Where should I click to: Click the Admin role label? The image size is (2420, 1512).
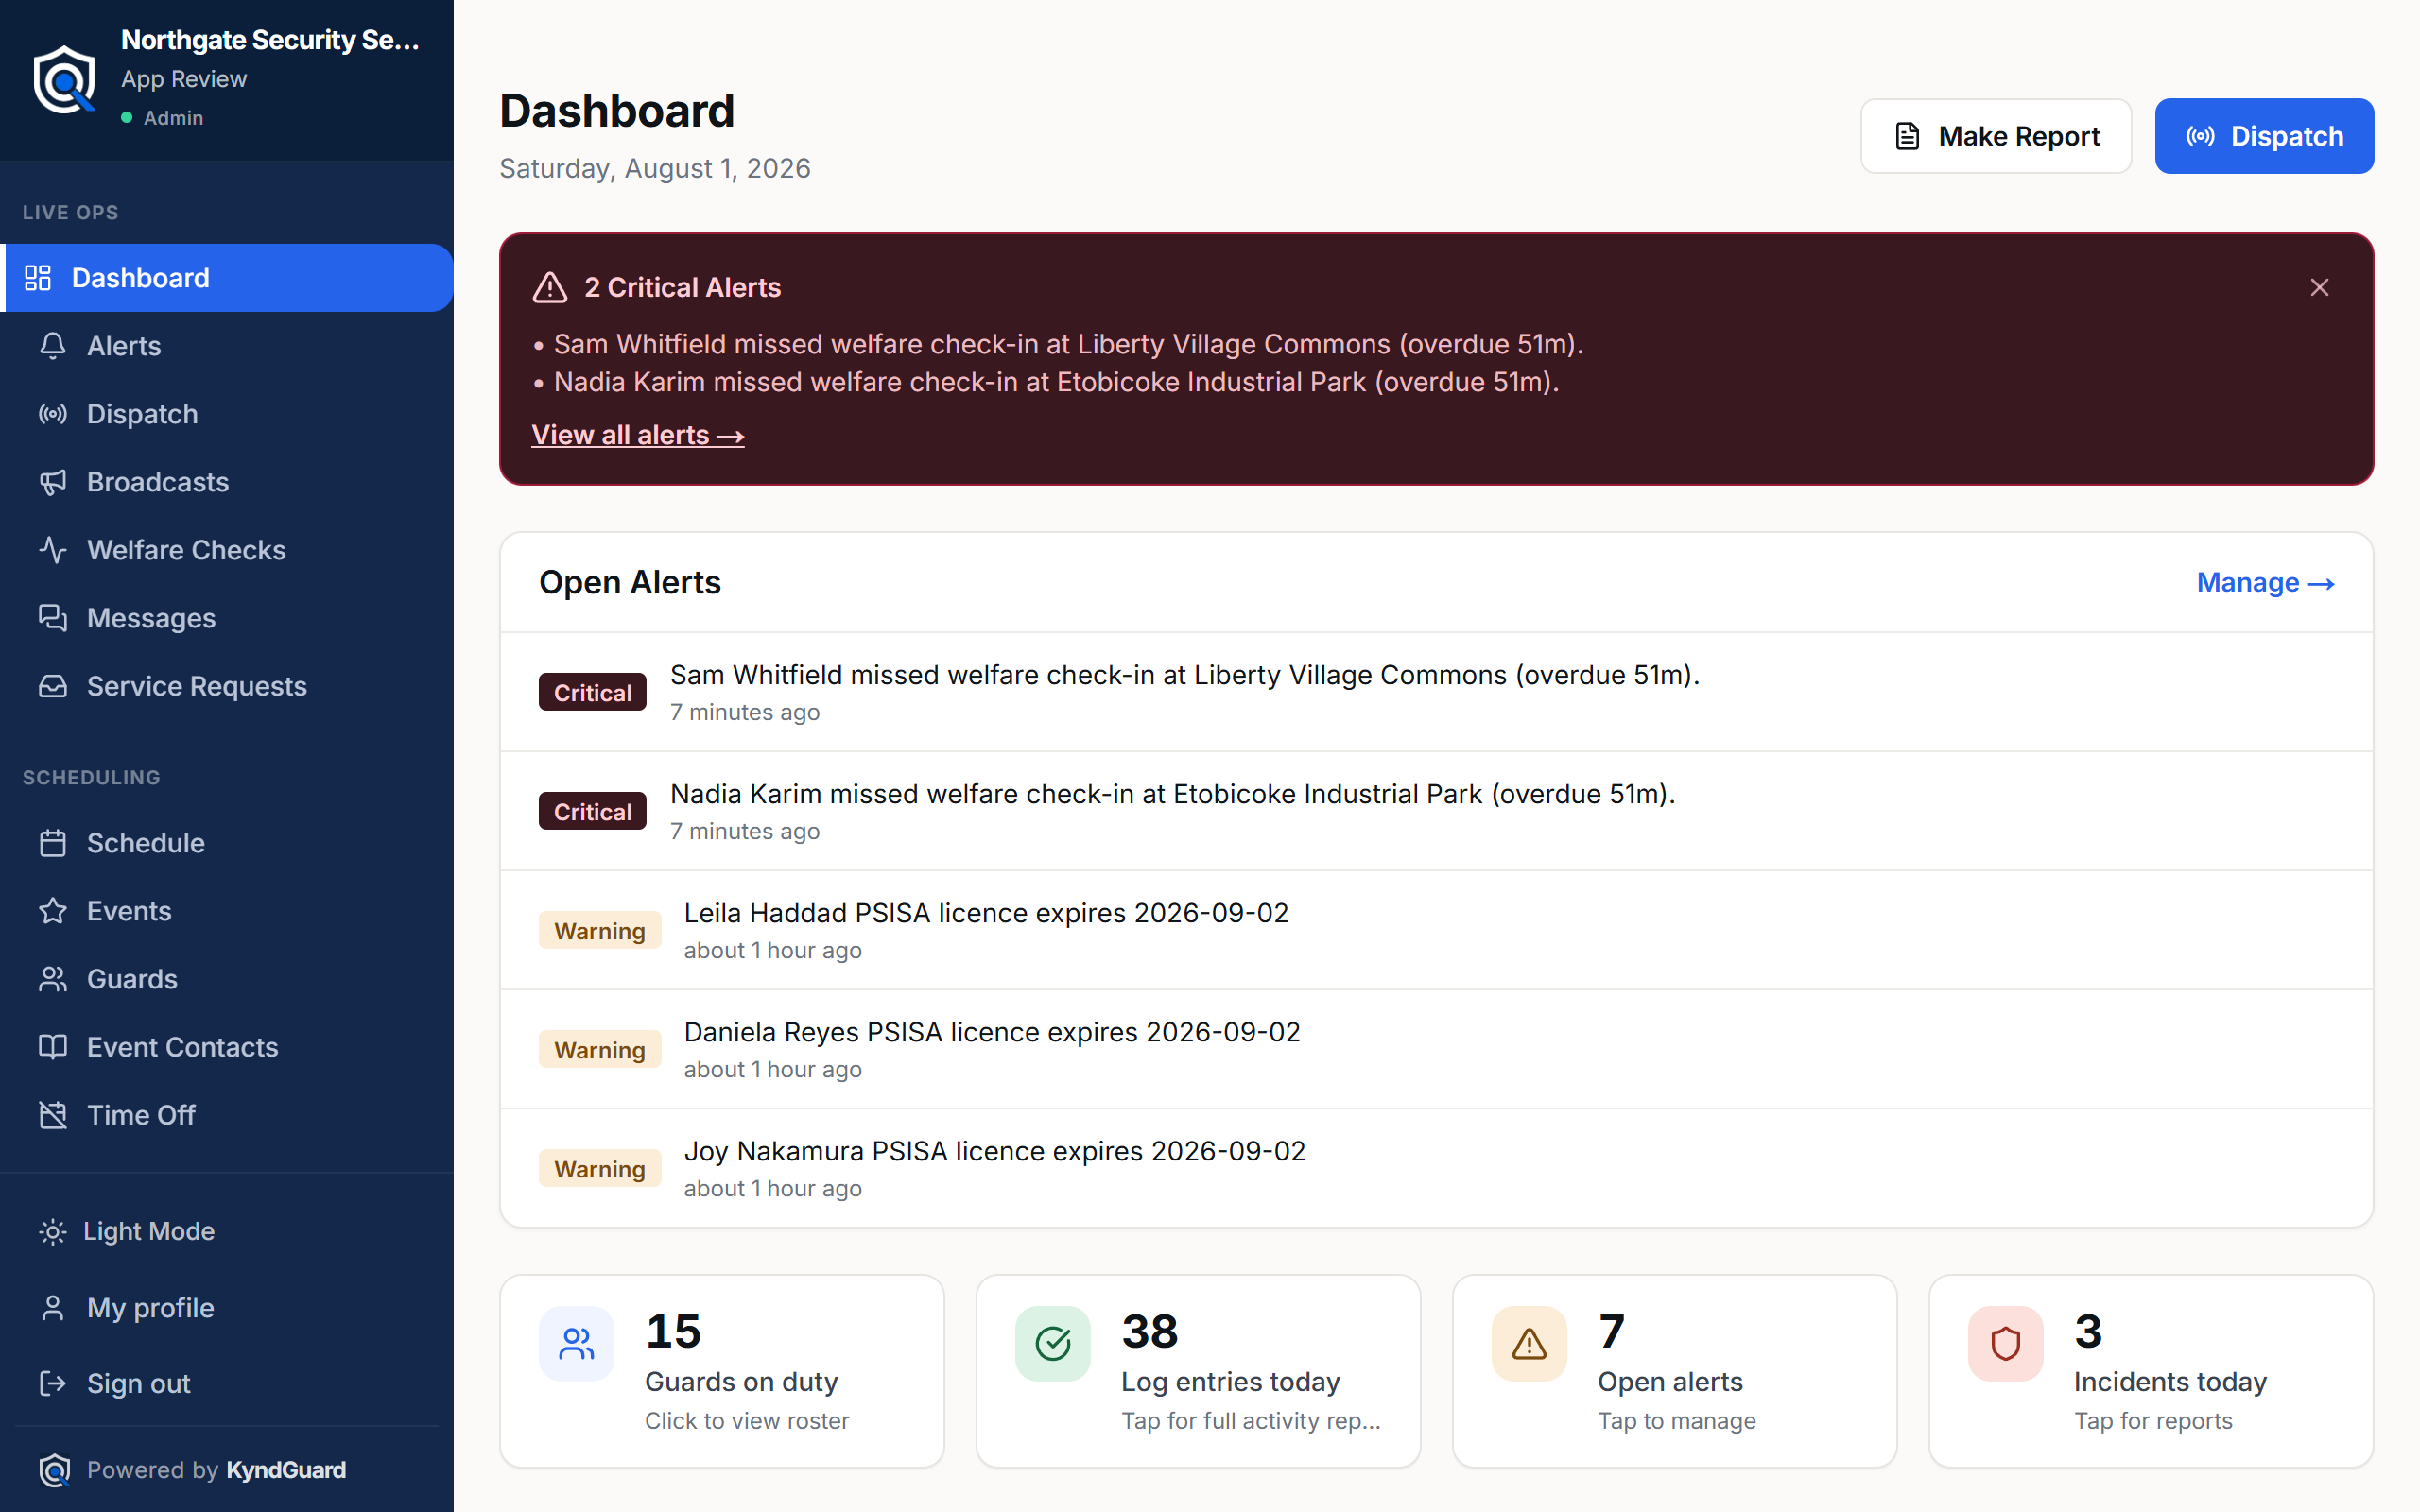click(173, 118)
